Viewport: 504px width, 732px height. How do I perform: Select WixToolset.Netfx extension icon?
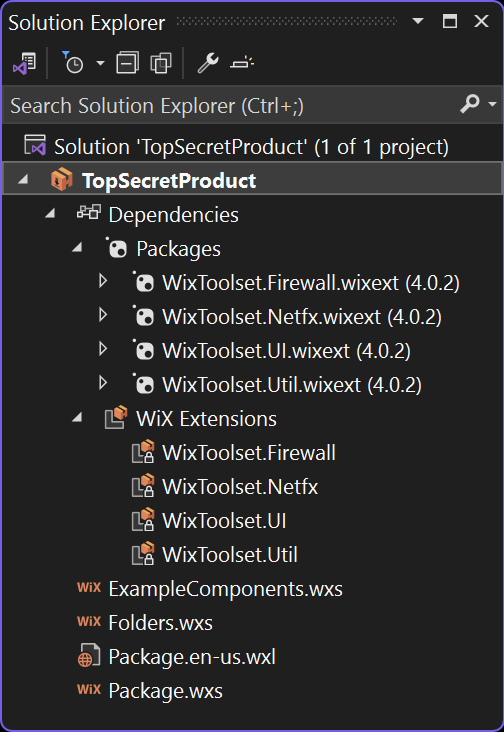click(143, 486)
